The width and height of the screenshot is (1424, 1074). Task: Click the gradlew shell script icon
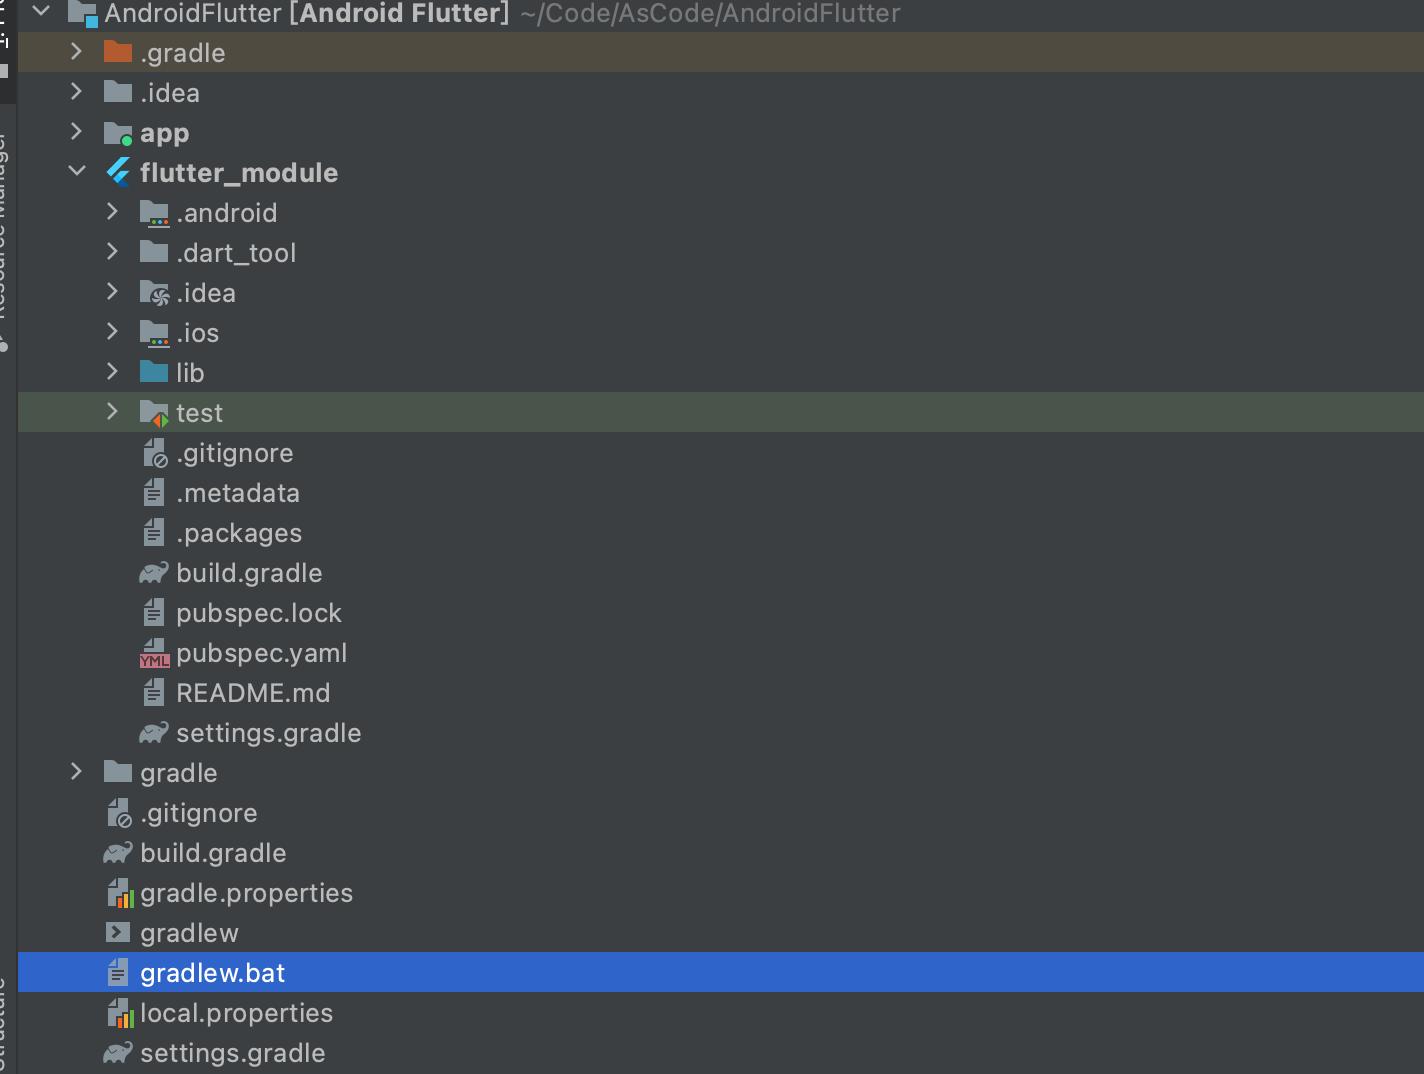tap(118, 933)
